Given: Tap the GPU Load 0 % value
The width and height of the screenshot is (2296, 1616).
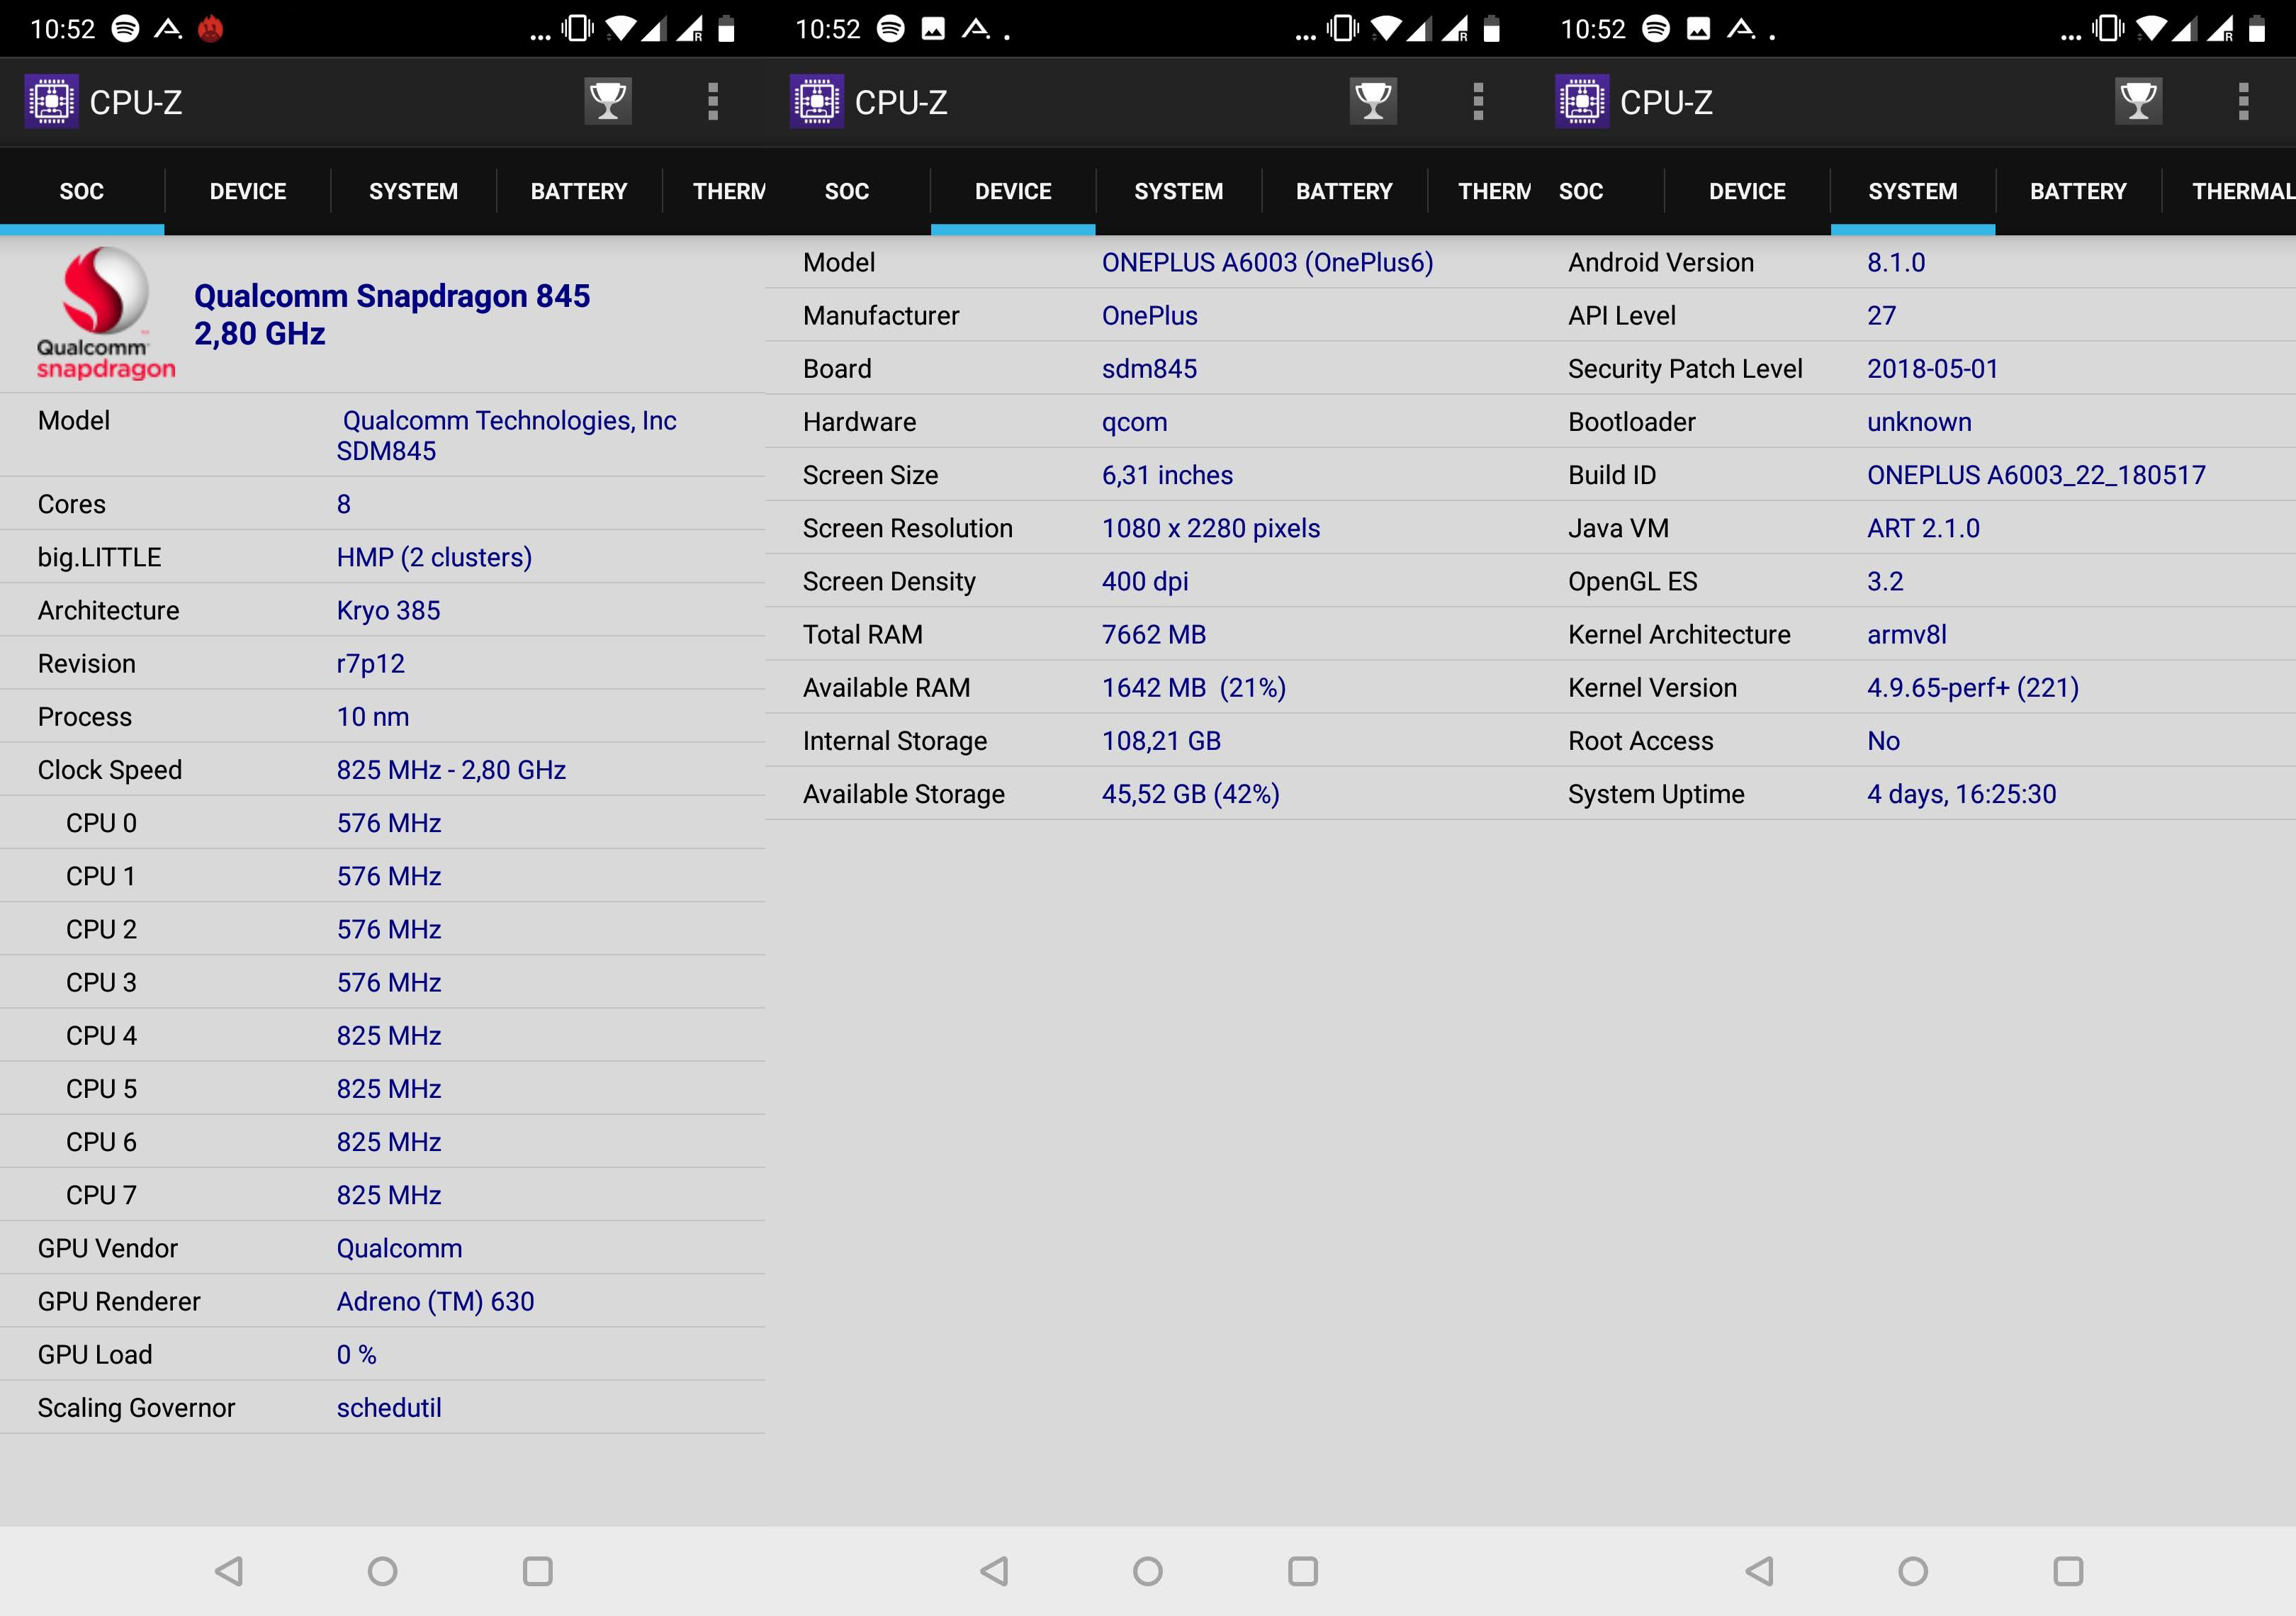Looking at the screenshot, I should click(x=356, y=1354).
